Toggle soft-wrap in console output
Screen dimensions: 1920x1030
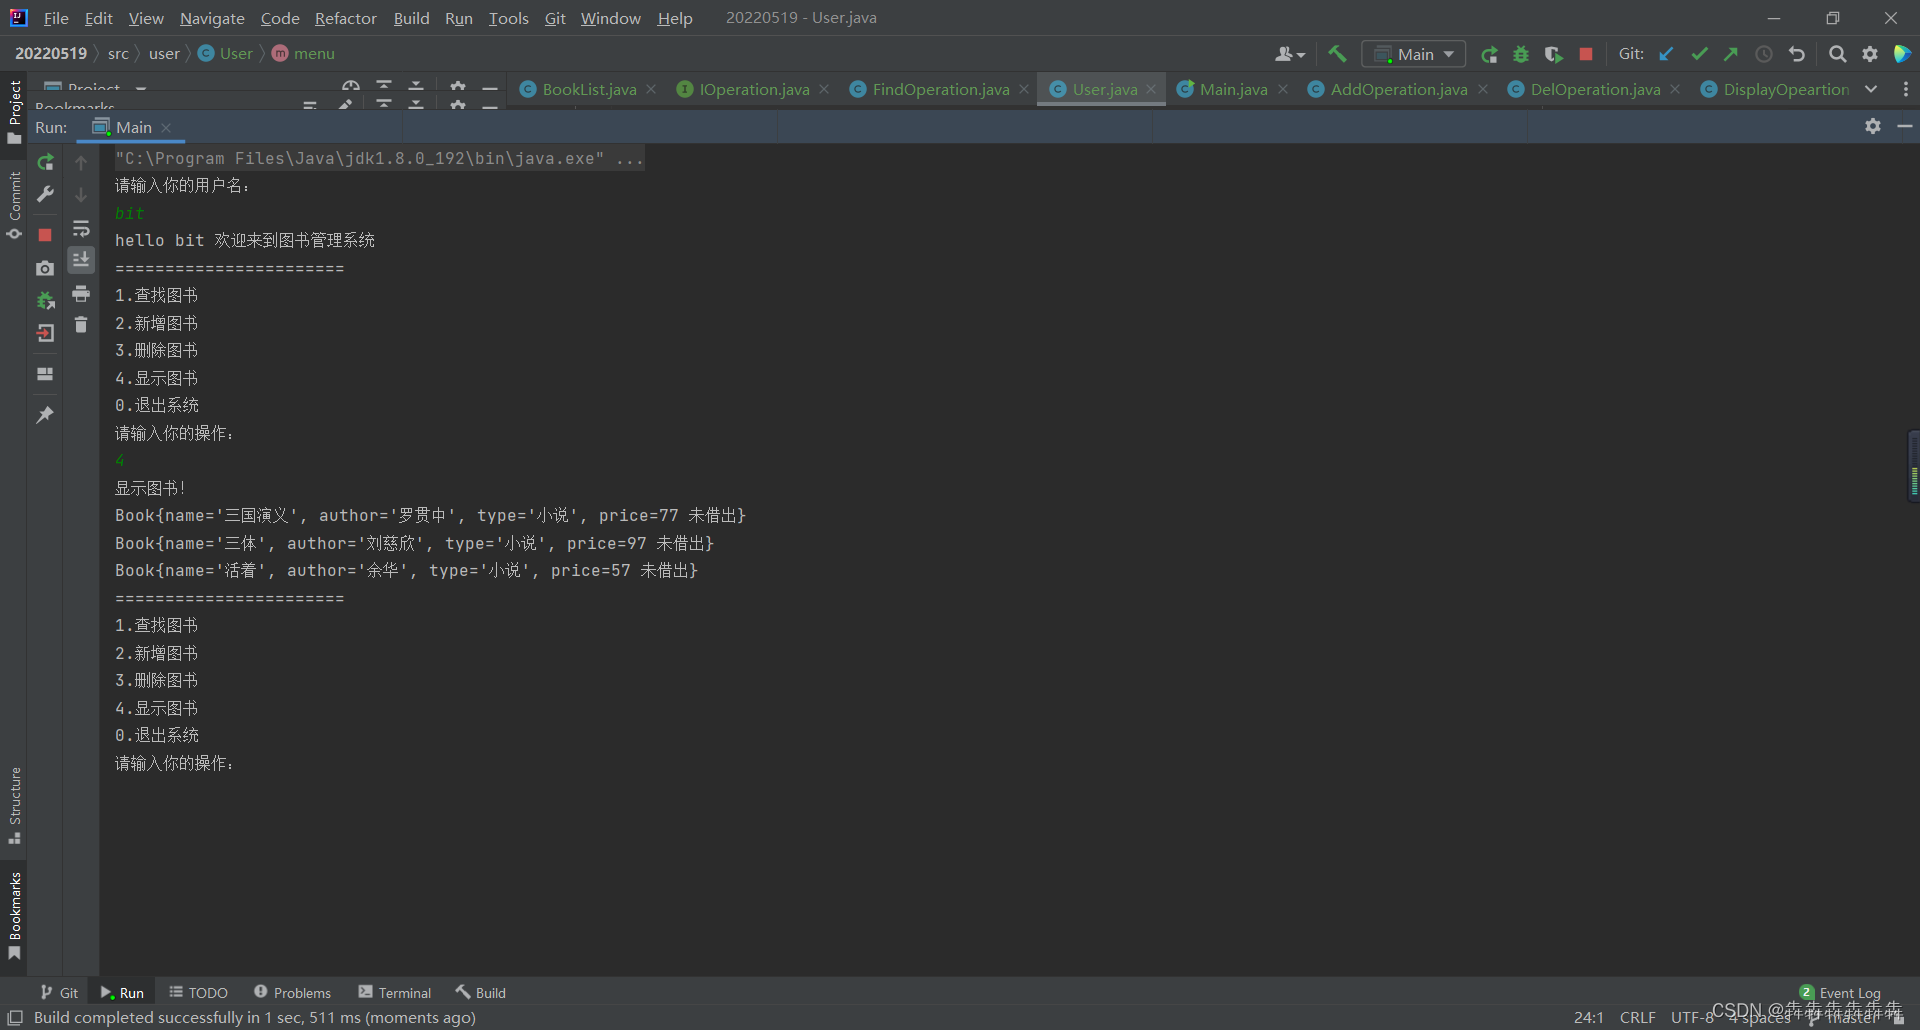[x=81, y=228]
